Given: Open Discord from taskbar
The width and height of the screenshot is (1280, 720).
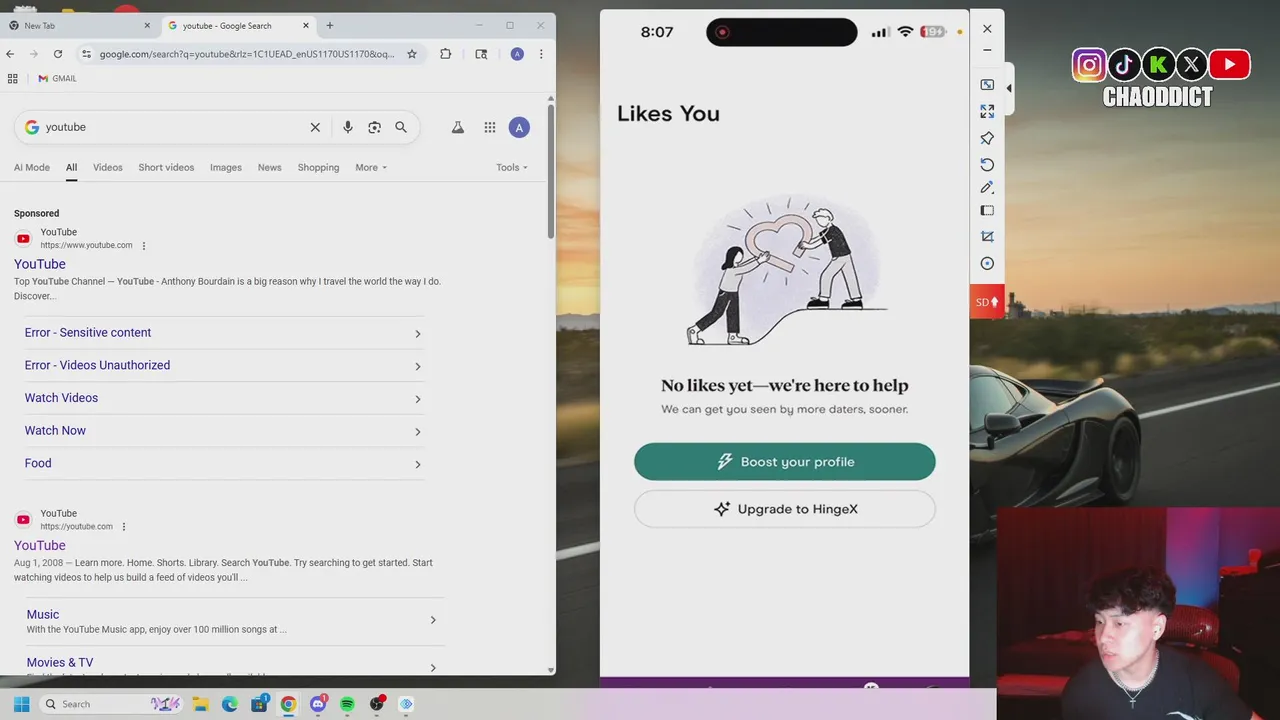Looking at the screenshot, I should [x=318, y=704].
